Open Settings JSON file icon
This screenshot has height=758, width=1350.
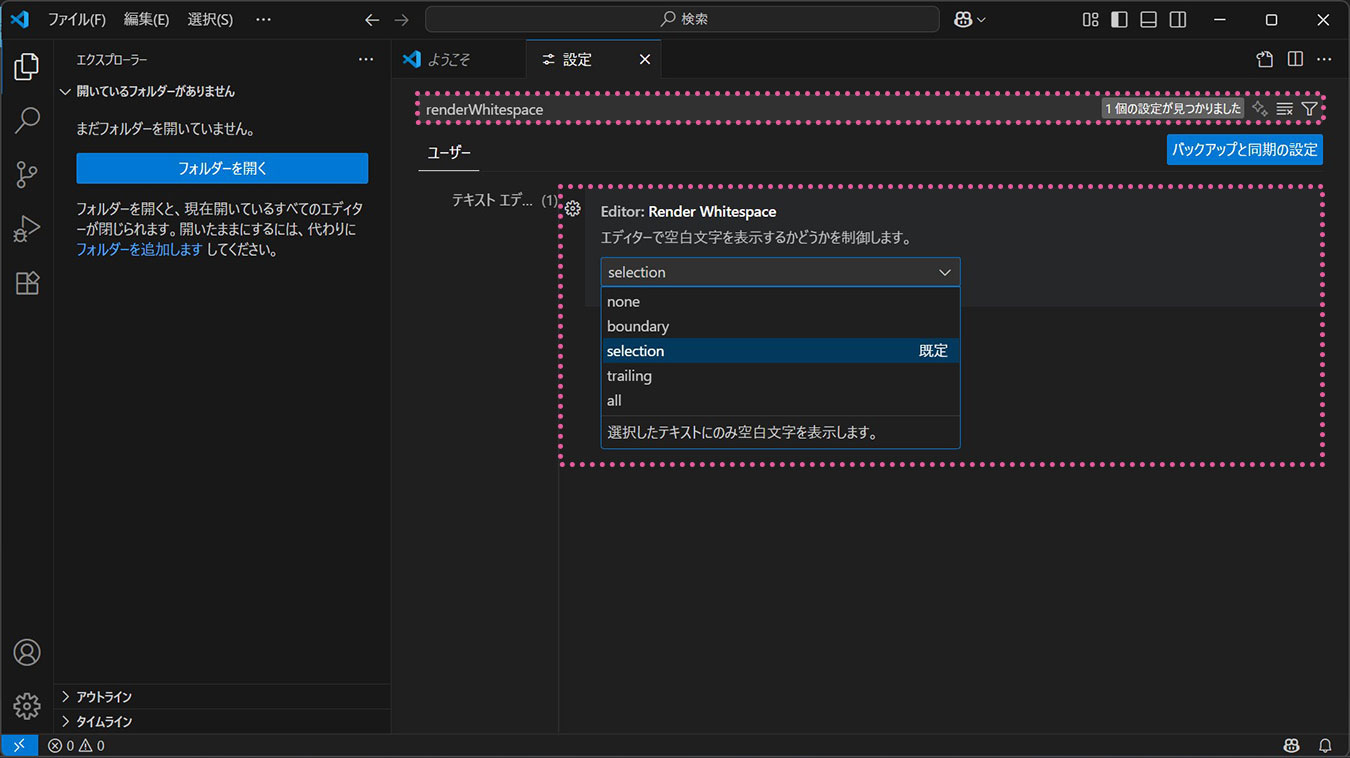coord(1265,59)
